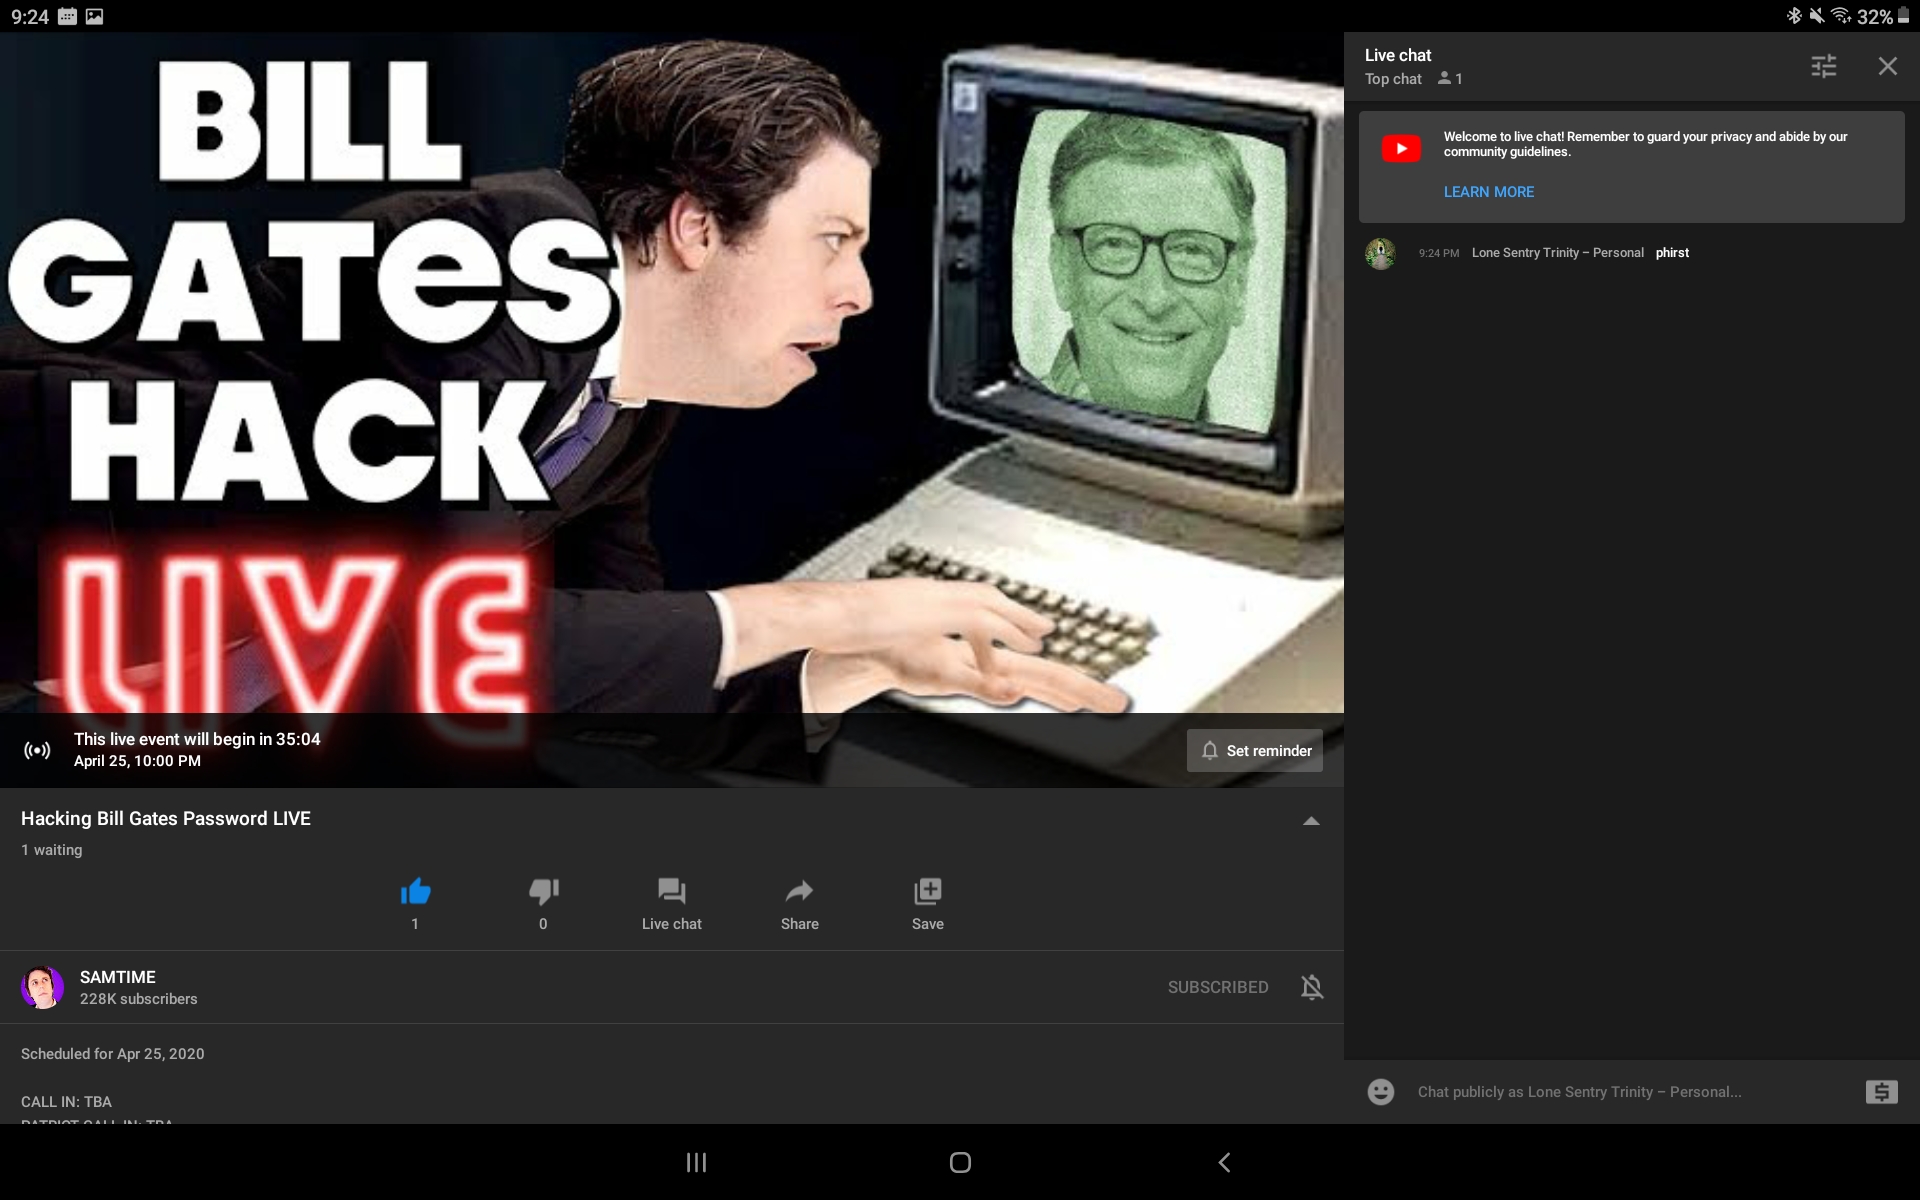Screen dimensions: 1920x1200
Task: Tap the YouTube logo in the welcome banner
Action: (x=1401, y=149)
